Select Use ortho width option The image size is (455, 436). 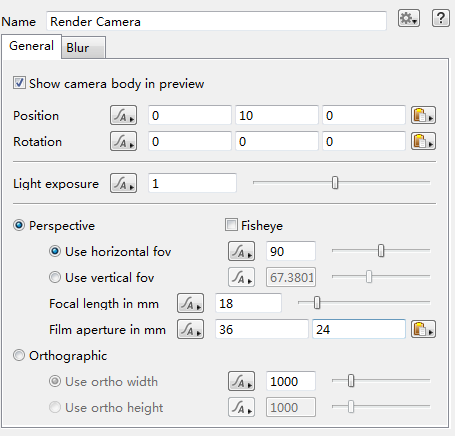(55, 381)
